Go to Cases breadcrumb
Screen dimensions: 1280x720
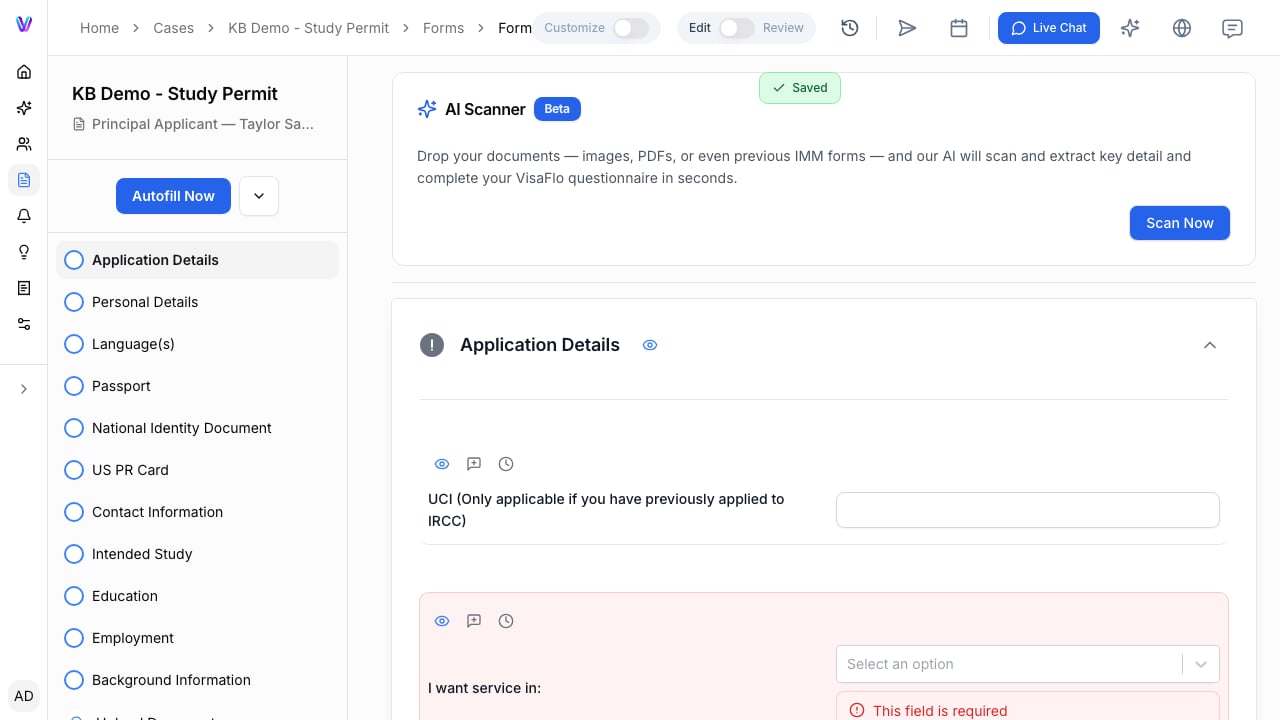coord(174,28)
